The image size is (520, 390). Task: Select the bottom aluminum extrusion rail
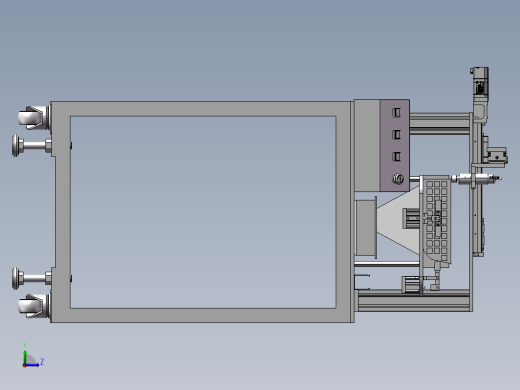tap(413, 301)
